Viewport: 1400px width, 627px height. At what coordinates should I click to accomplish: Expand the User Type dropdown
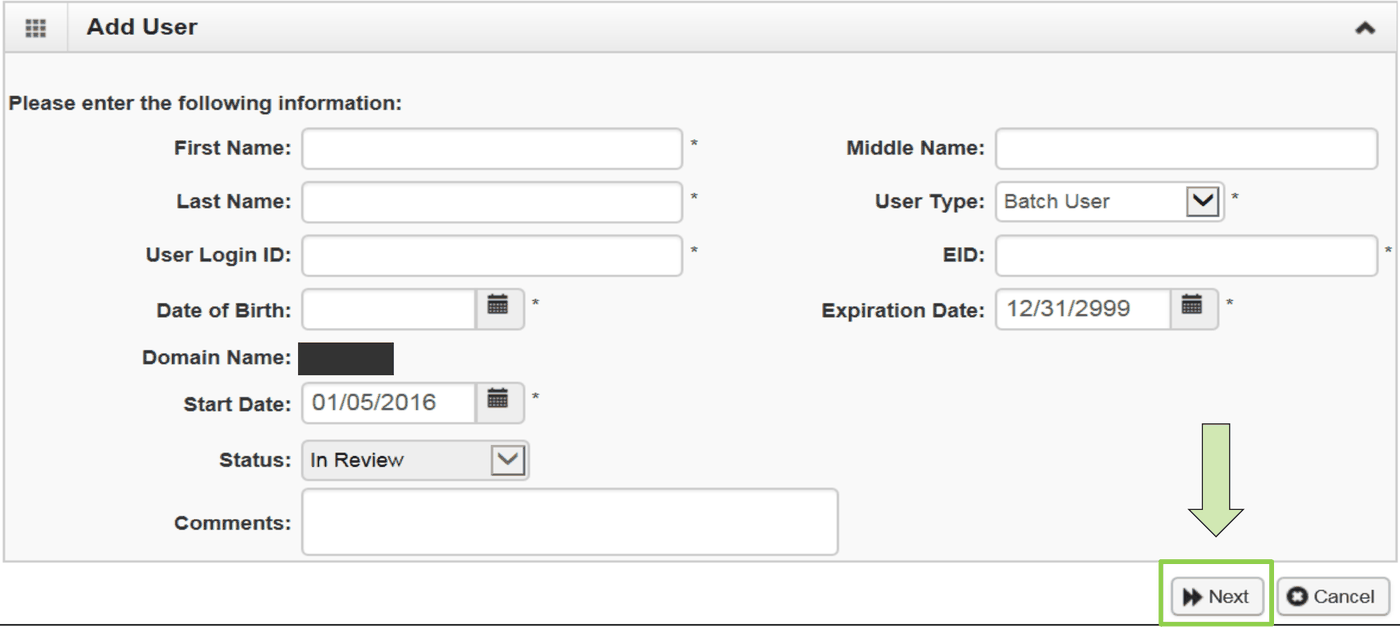[x=1202, y=201]
